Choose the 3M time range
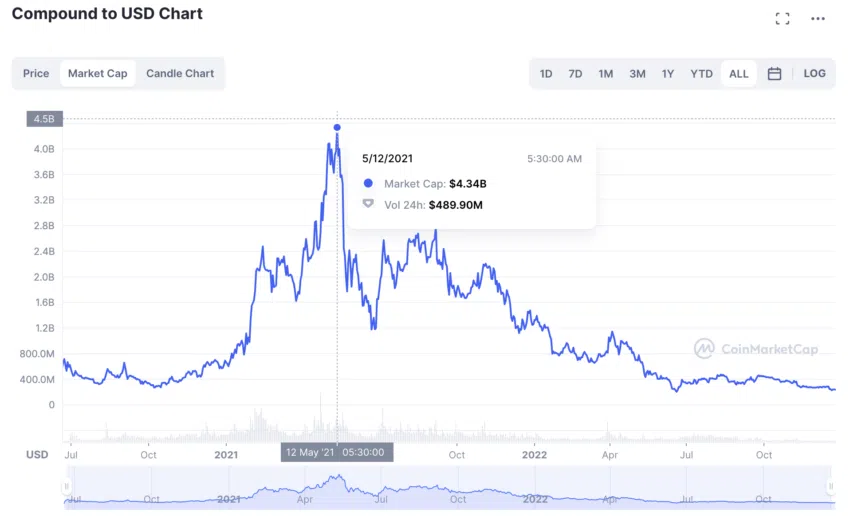The image size is (850, 516). (637, 73)
